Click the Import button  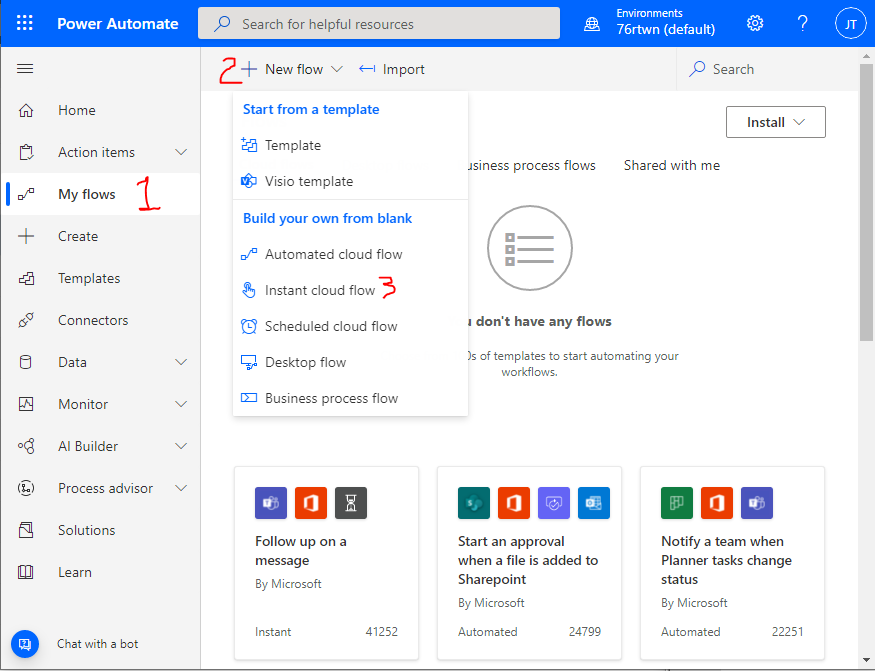(392, 69)
